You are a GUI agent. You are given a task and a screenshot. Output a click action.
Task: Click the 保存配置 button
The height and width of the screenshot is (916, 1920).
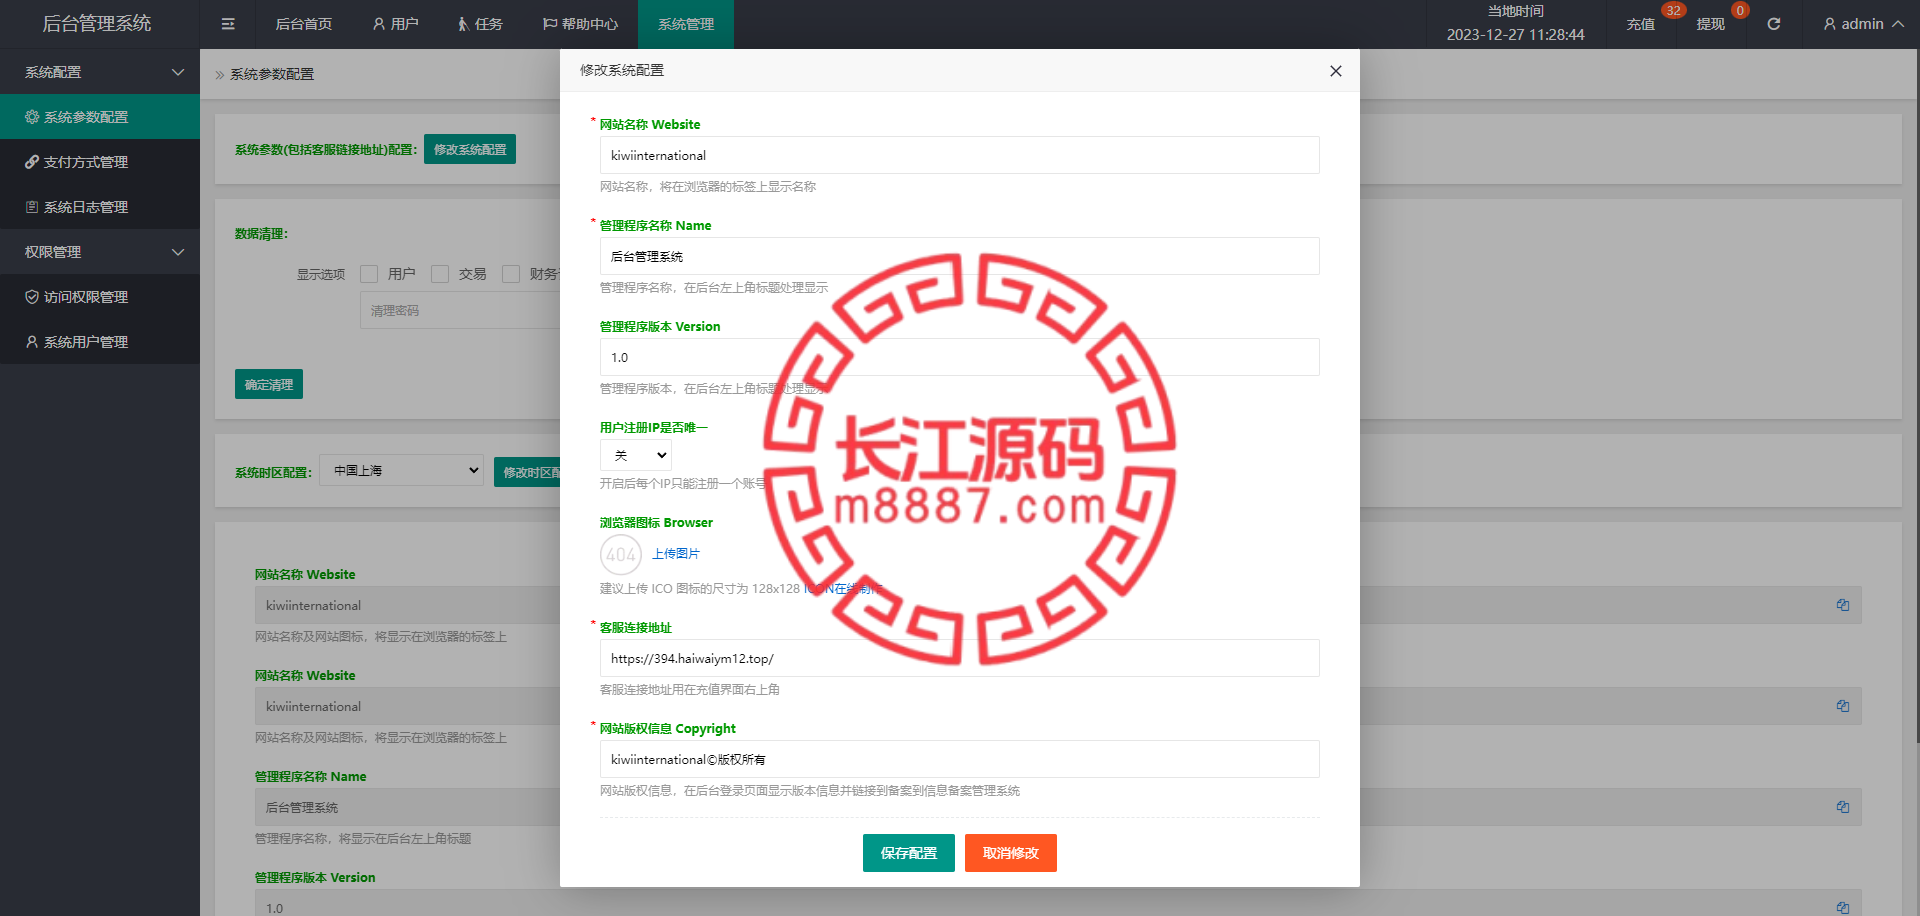point(908,853)
